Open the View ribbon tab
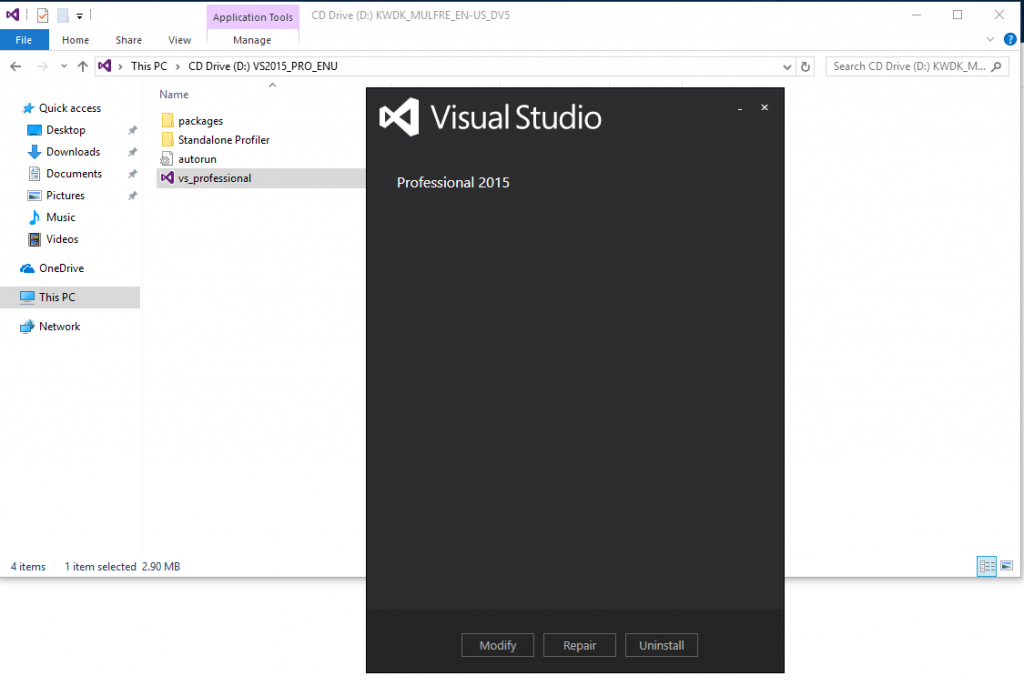This screenshot has width=1024, height=686. pyautogui.click(x=180, y=40)
